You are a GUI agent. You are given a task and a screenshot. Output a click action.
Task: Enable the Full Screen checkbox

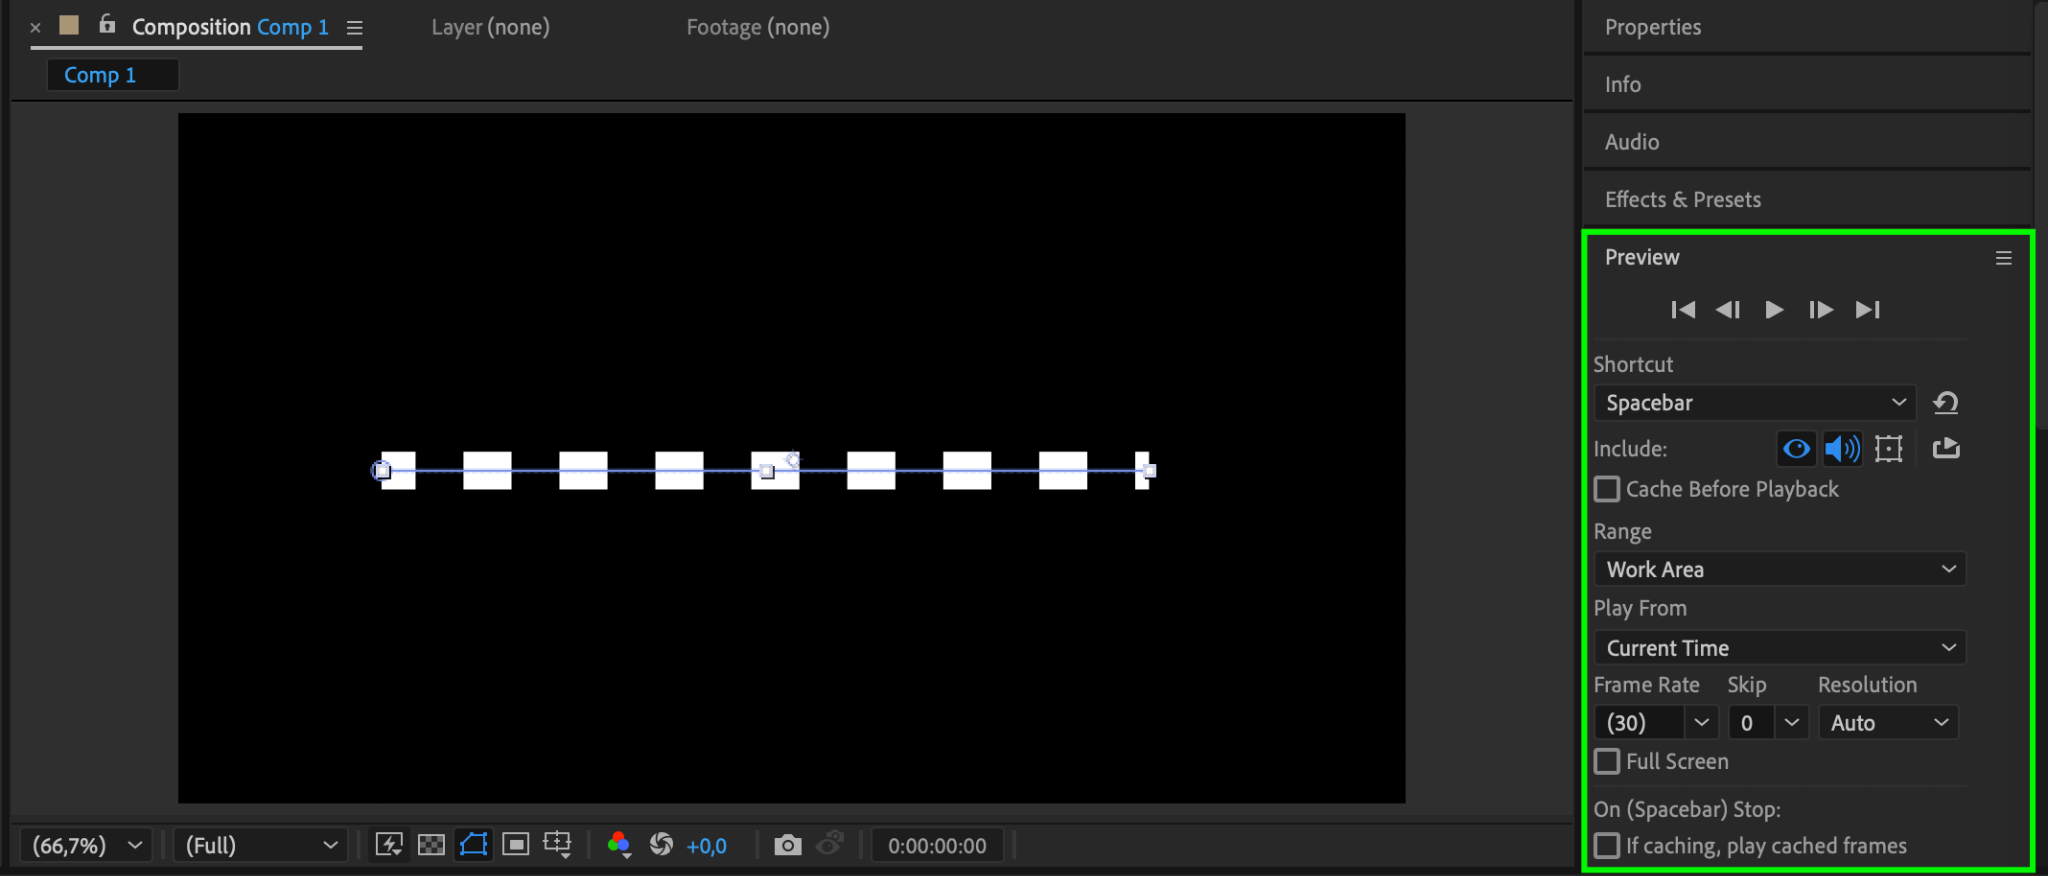tap(1607, 761)
